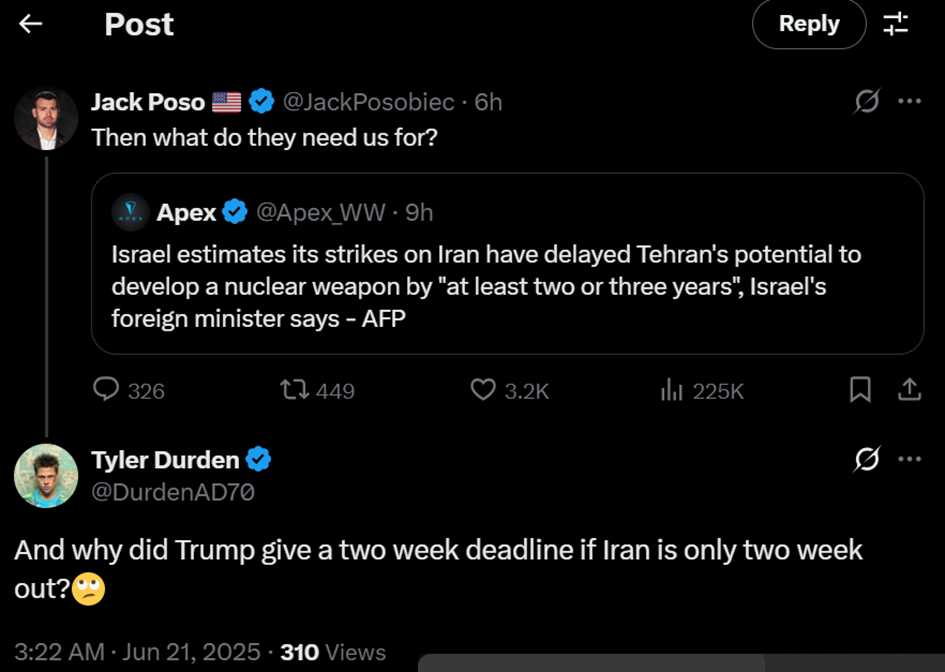Expand more options on Jack Poso's post
The image size is (945, 672).
[x=909, y=101]
